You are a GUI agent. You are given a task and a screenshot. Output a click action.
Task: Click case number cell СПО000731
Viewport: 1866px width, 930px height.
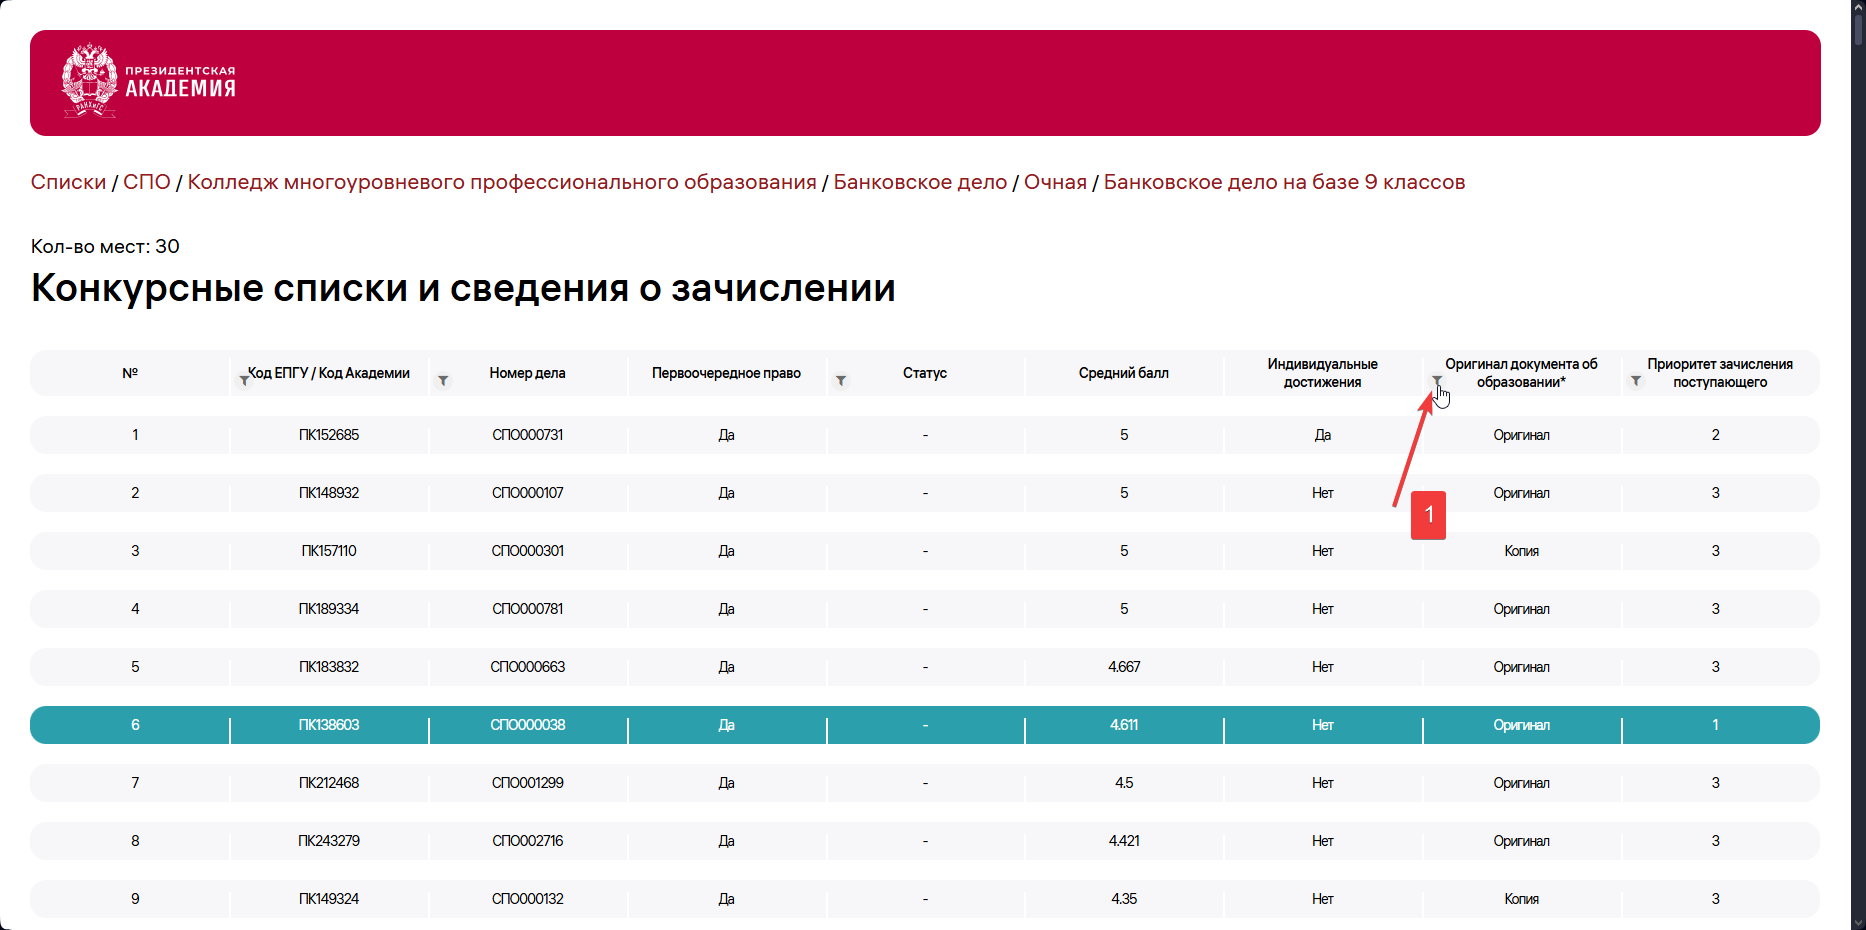(x=527, y=435)
